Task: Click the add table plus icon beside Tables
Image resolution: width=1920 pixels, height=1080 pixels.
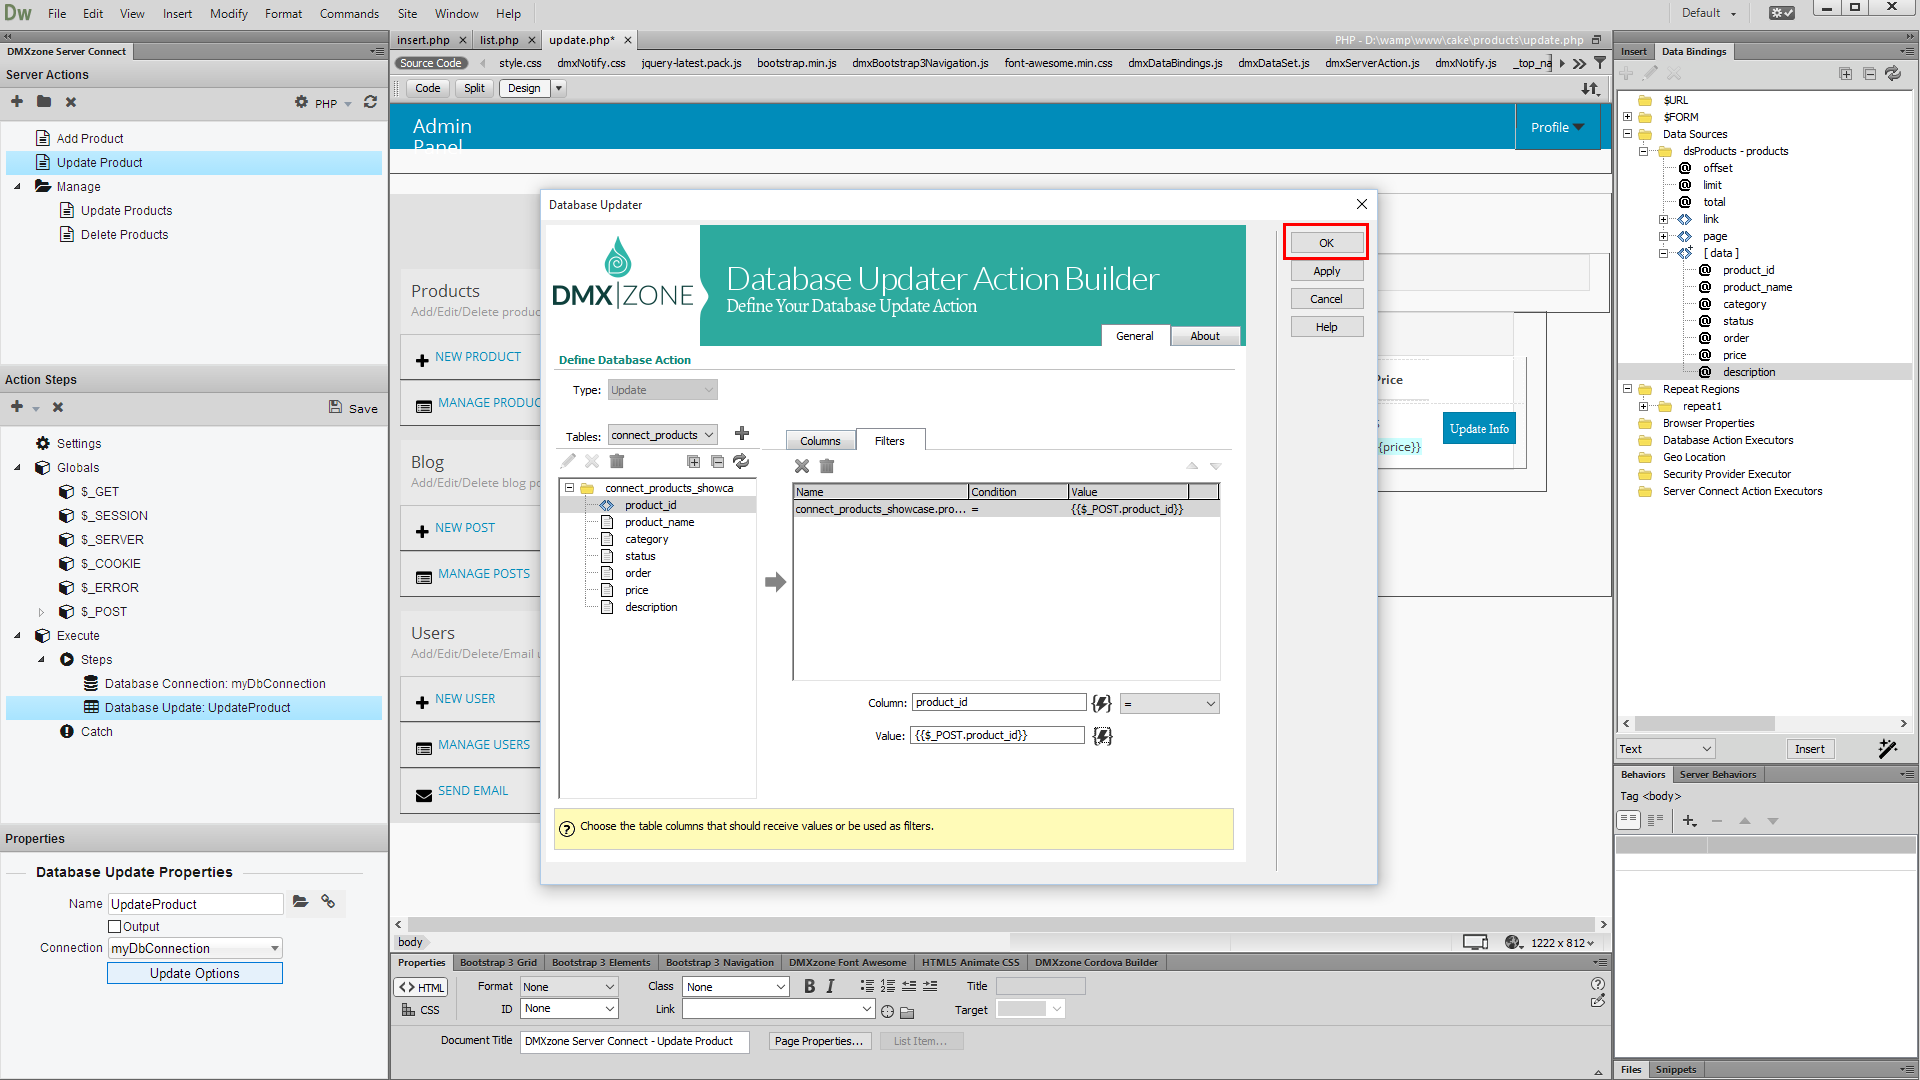Action: 742,434
